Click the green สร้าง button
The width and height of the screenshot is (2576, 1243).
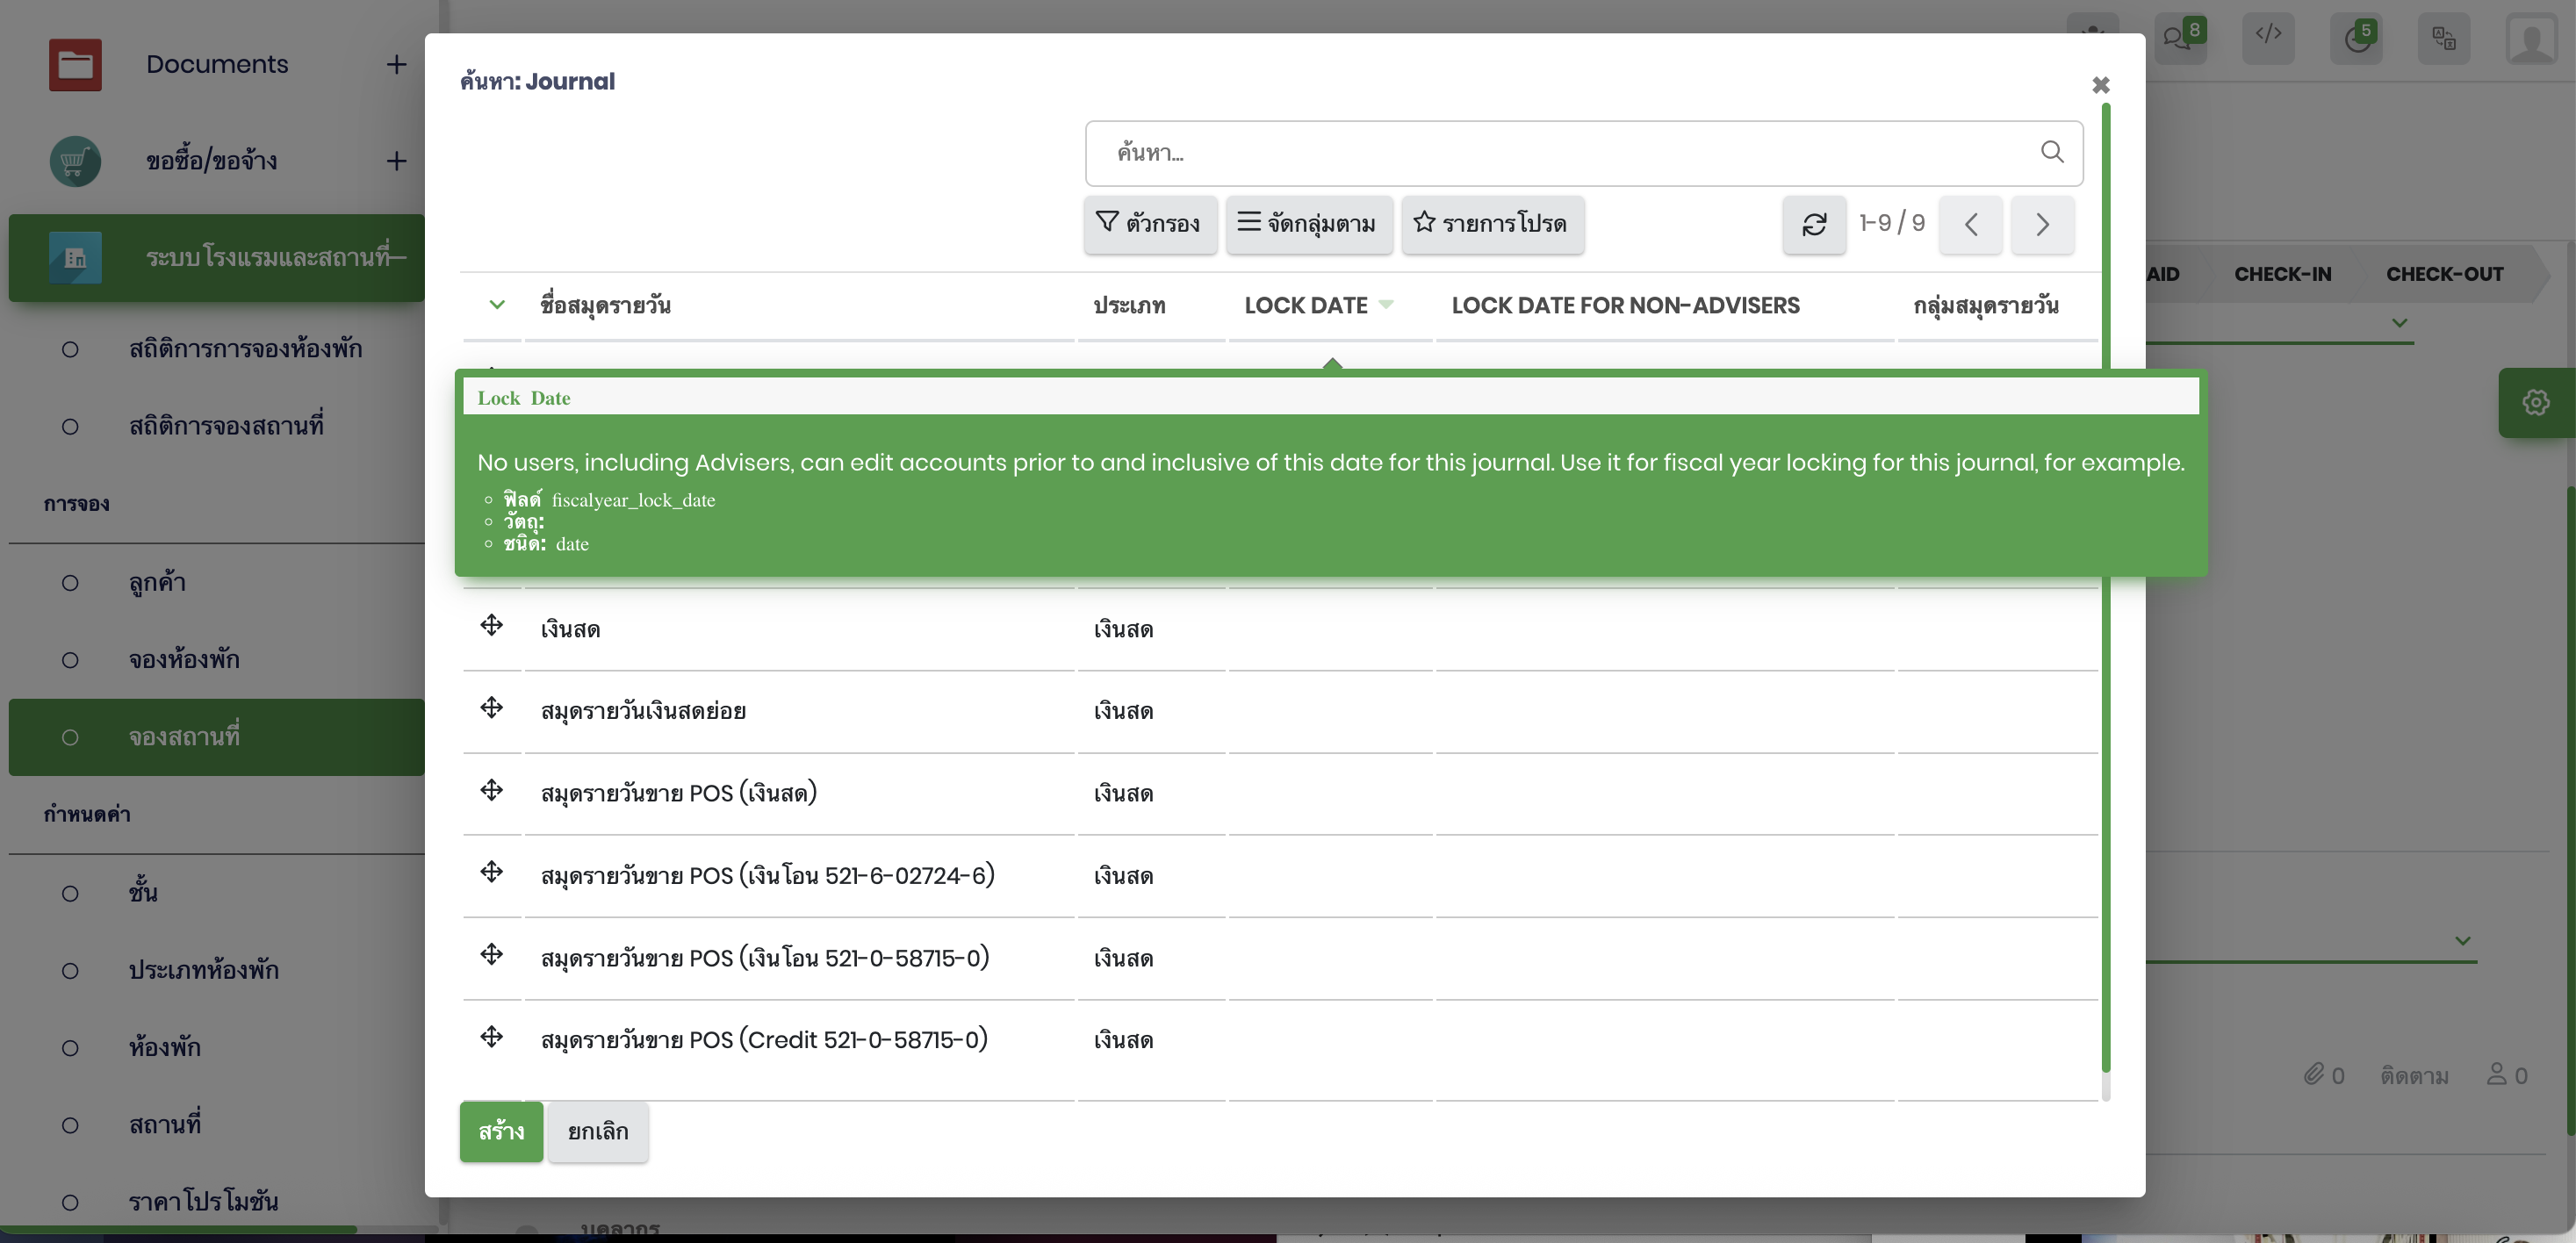pyautogui.click(x=501, y=1131)
